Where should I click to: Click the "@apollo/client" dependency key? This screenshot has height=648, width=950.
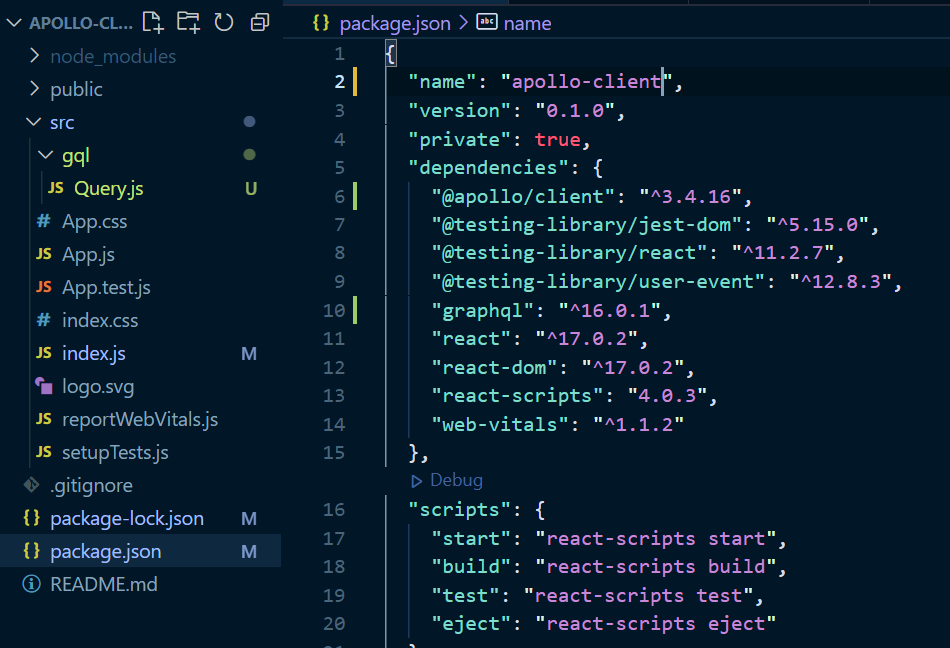coord(524,197)
